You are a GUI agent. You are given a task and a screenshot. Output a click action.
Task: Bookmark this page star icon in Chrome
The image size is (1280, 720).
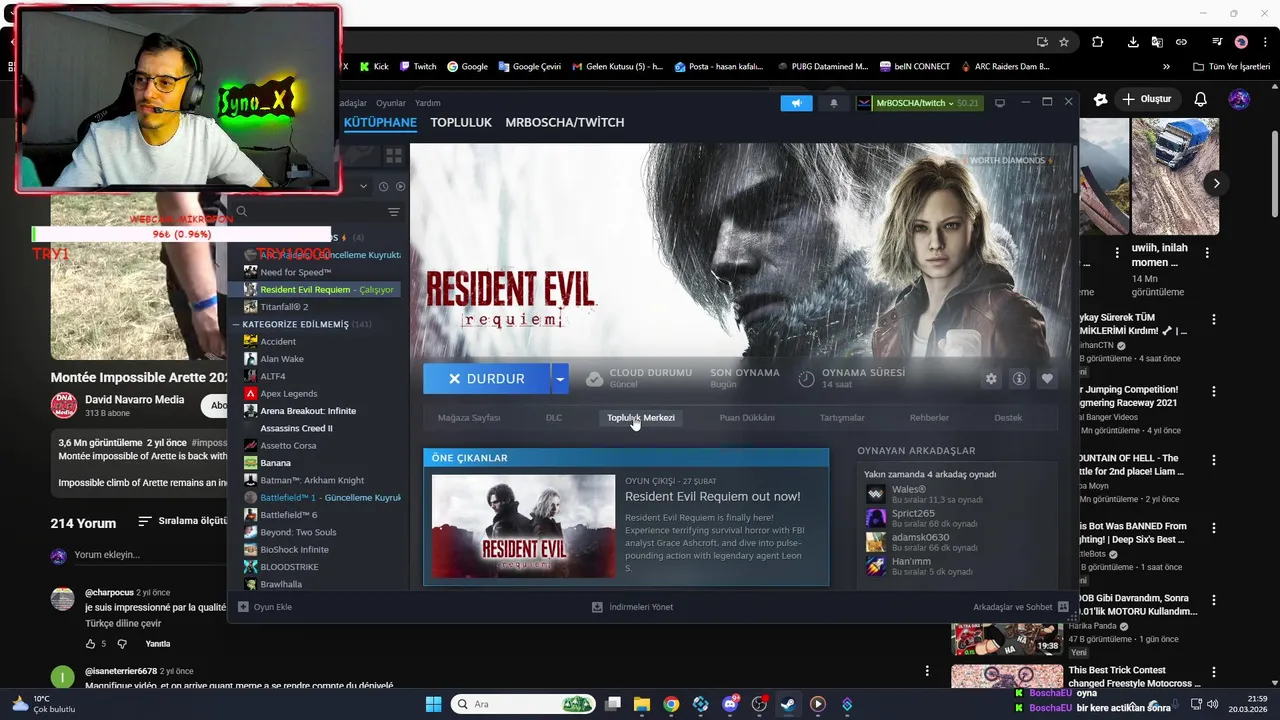[1064, 42]
